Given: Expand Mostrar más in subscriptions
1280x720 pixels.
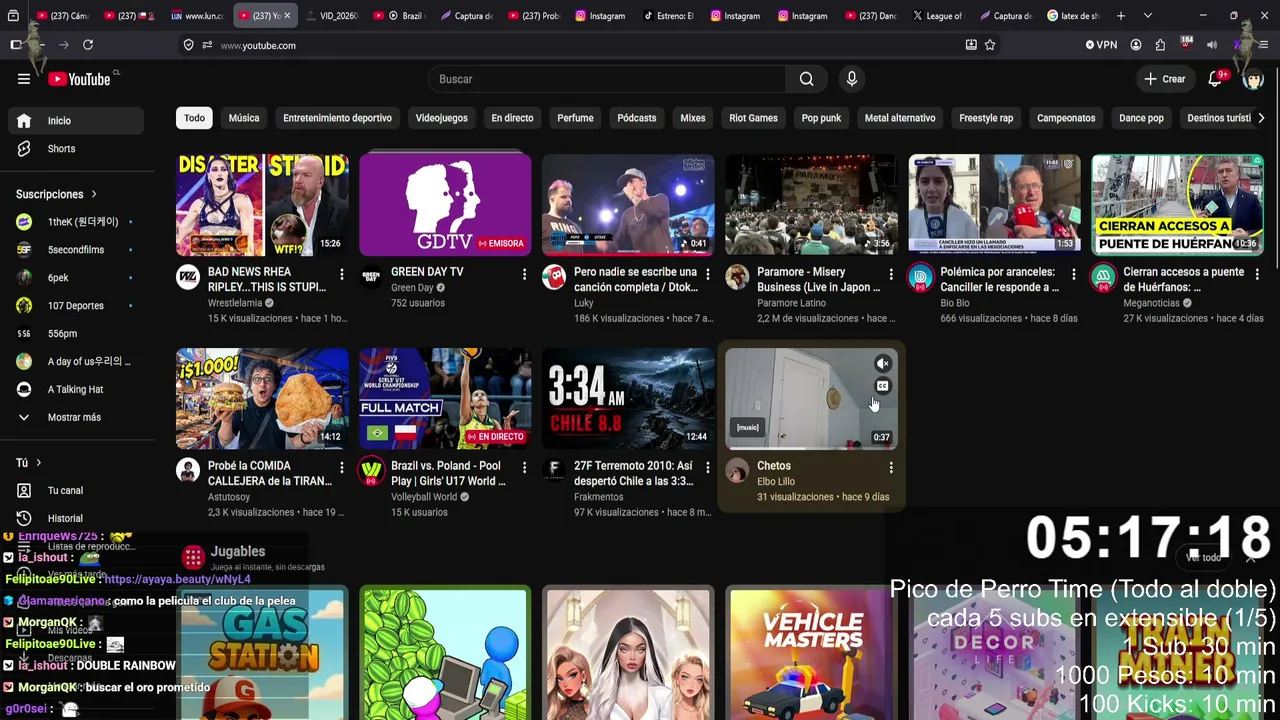Looking at the screenshot, I should tap(76, 417).
